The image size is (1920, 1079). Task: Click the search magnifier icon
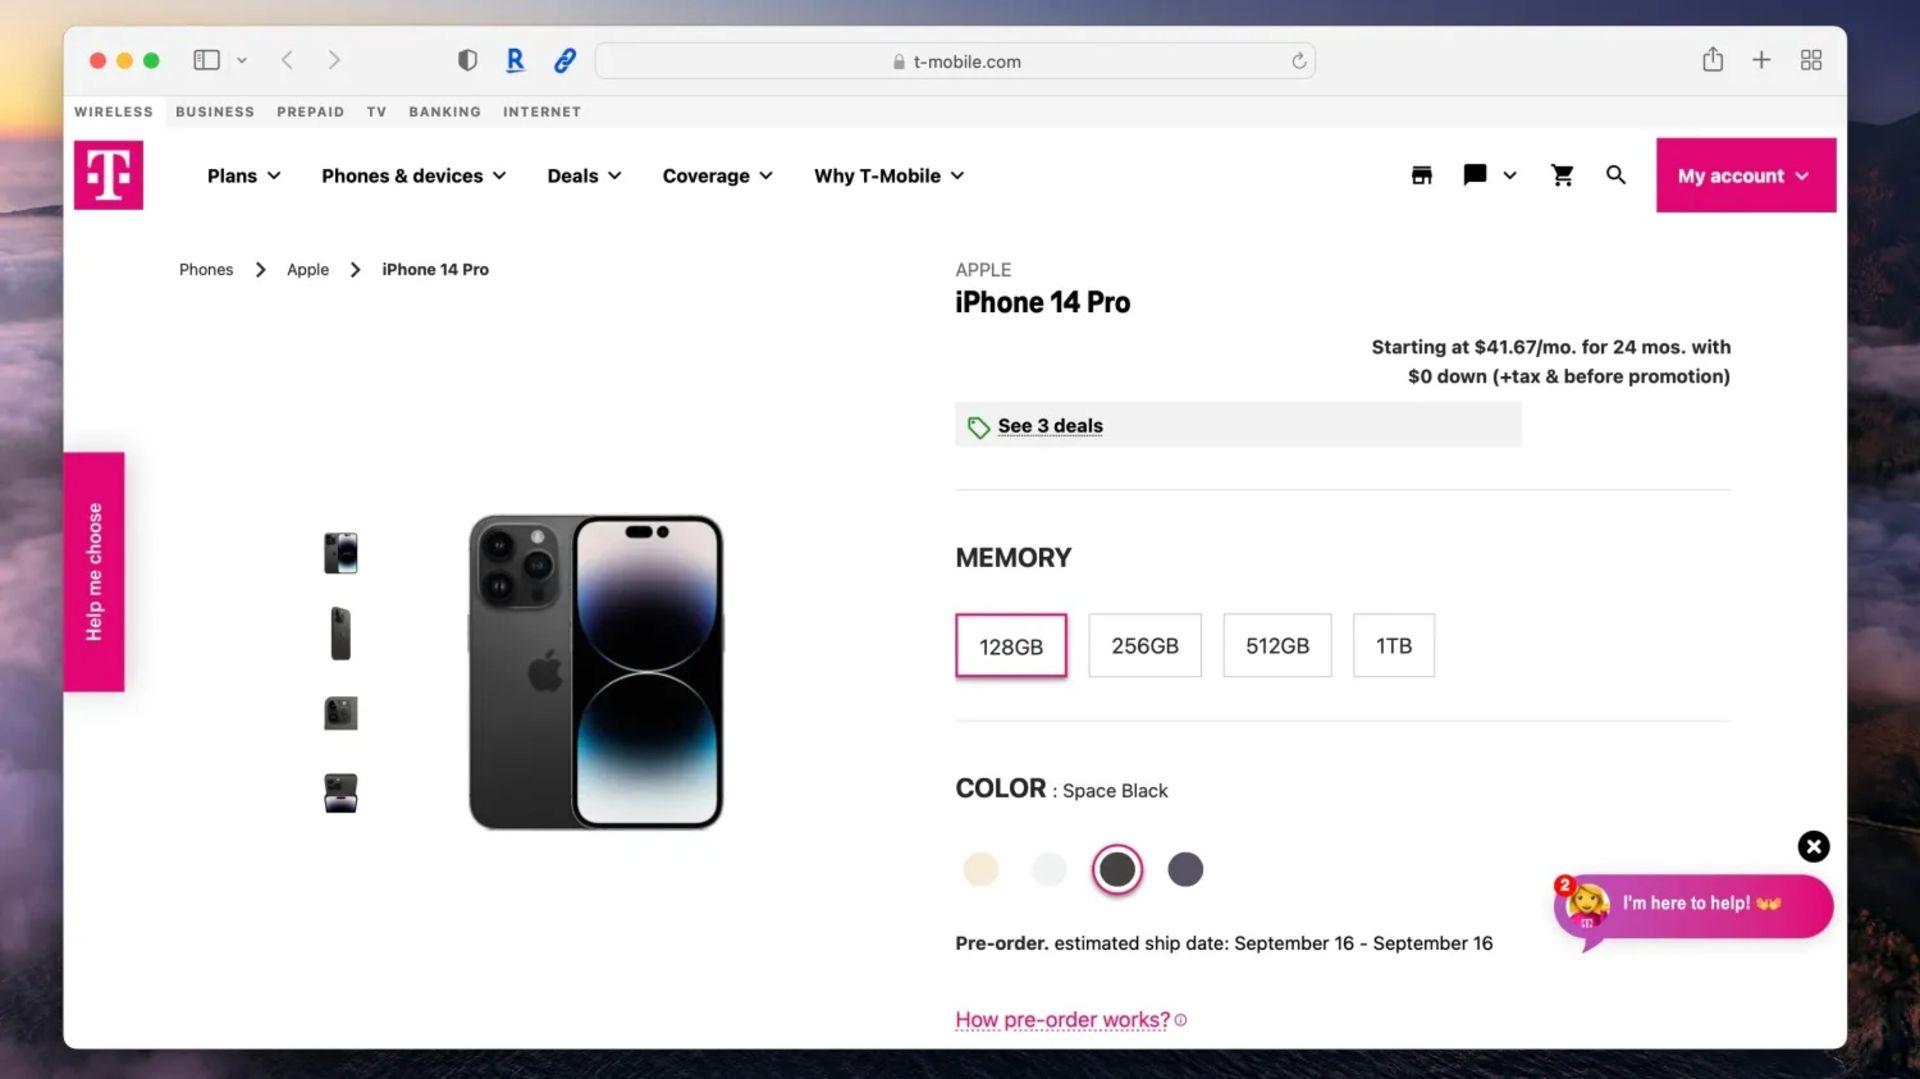pos(1616,175)
